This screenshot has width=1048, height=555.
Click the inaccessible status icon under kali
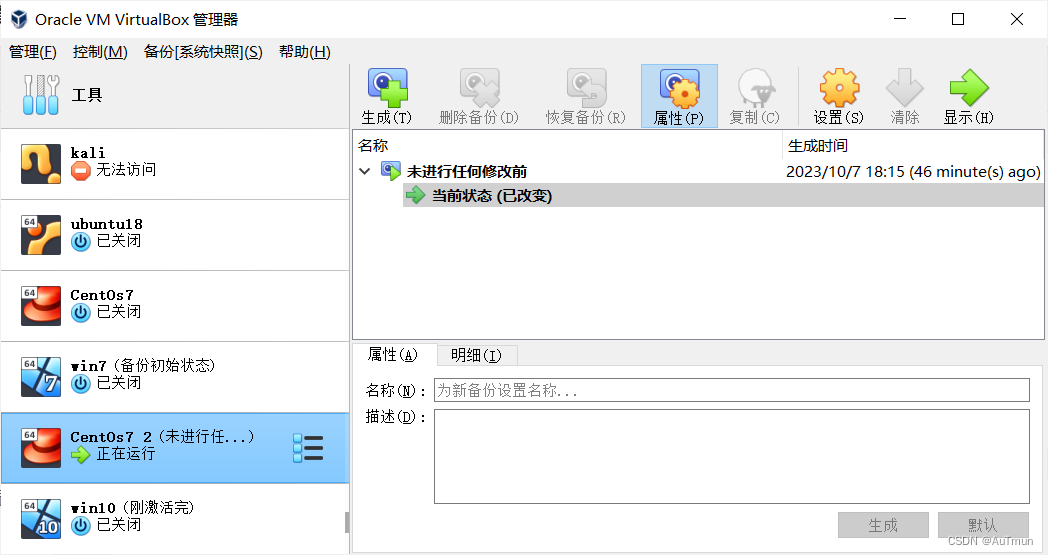[80, 171]
